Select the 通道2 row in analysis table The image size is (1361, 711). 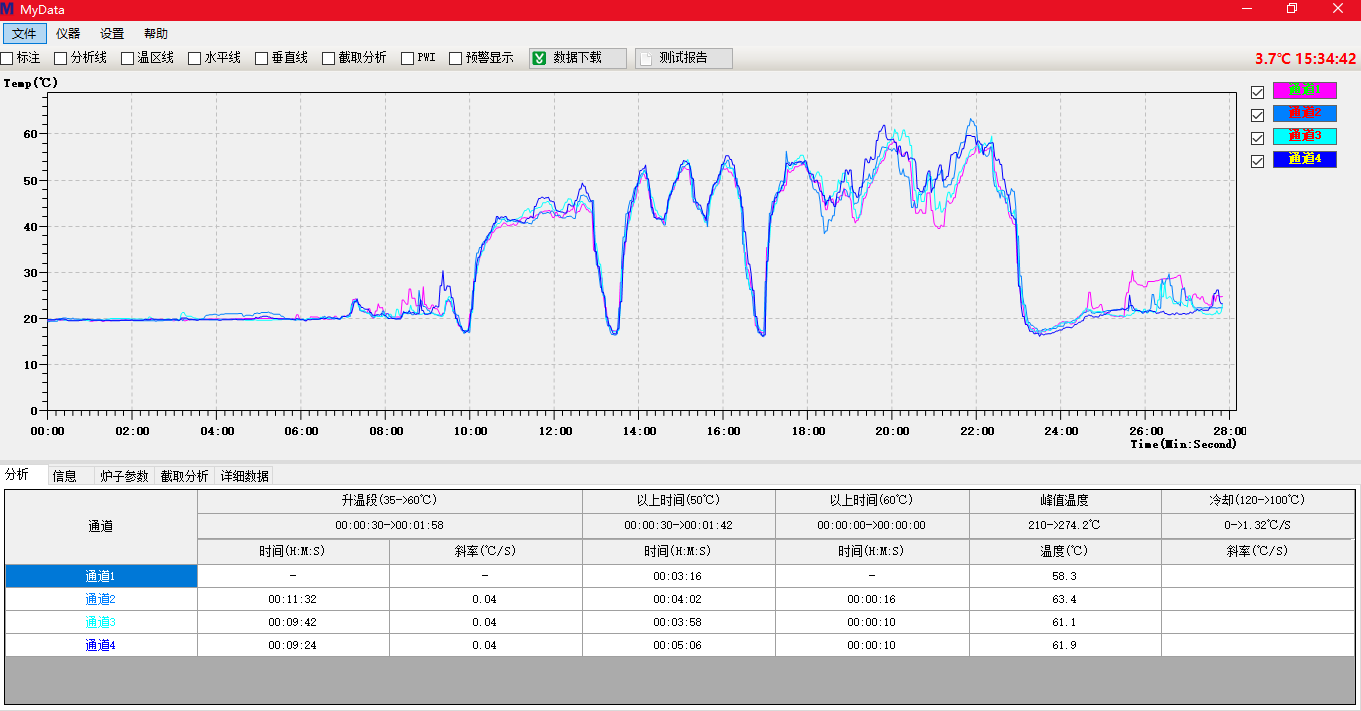coord(101,599)
